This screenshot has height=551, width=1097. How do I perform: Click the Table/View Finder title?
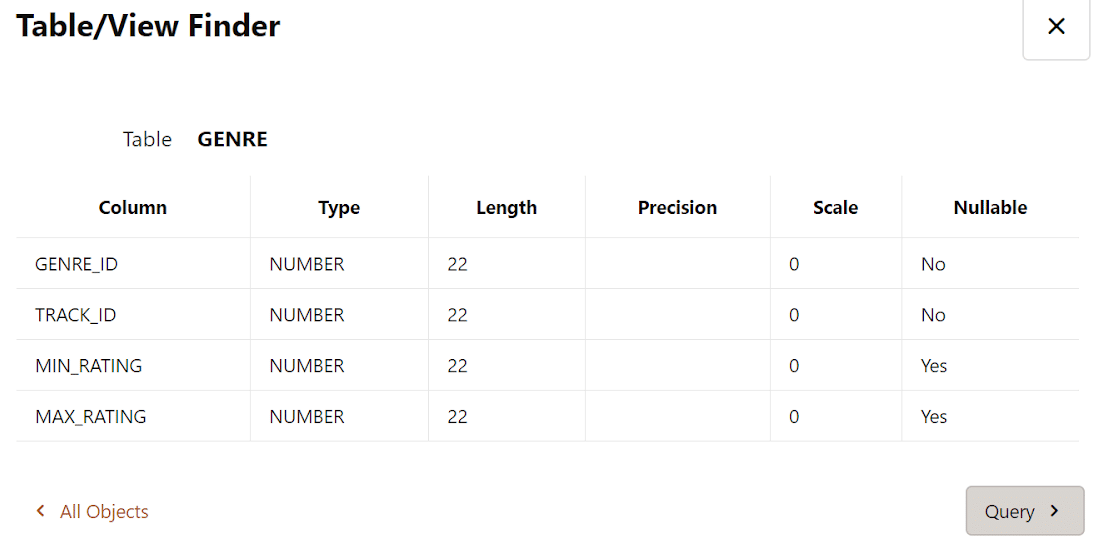tap(148, 26)
